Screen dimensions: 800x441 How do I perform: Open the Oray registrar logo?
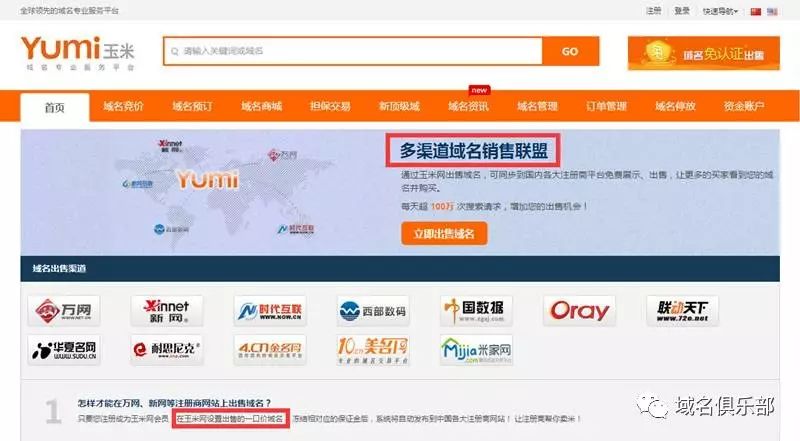point(579,310)
